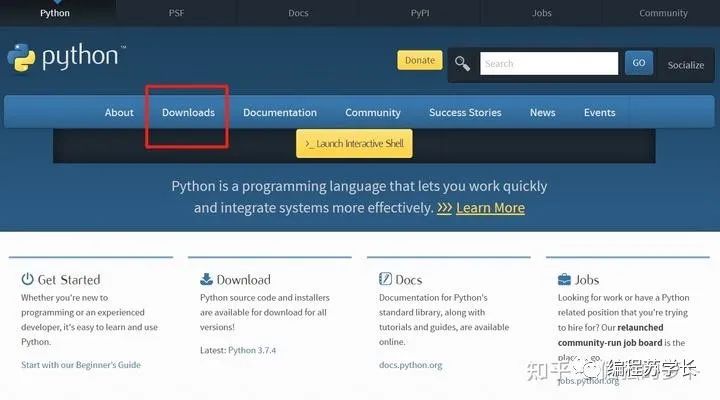Click the Get Started heading
The image size is (720, 400).
click(x=69, y=280)
